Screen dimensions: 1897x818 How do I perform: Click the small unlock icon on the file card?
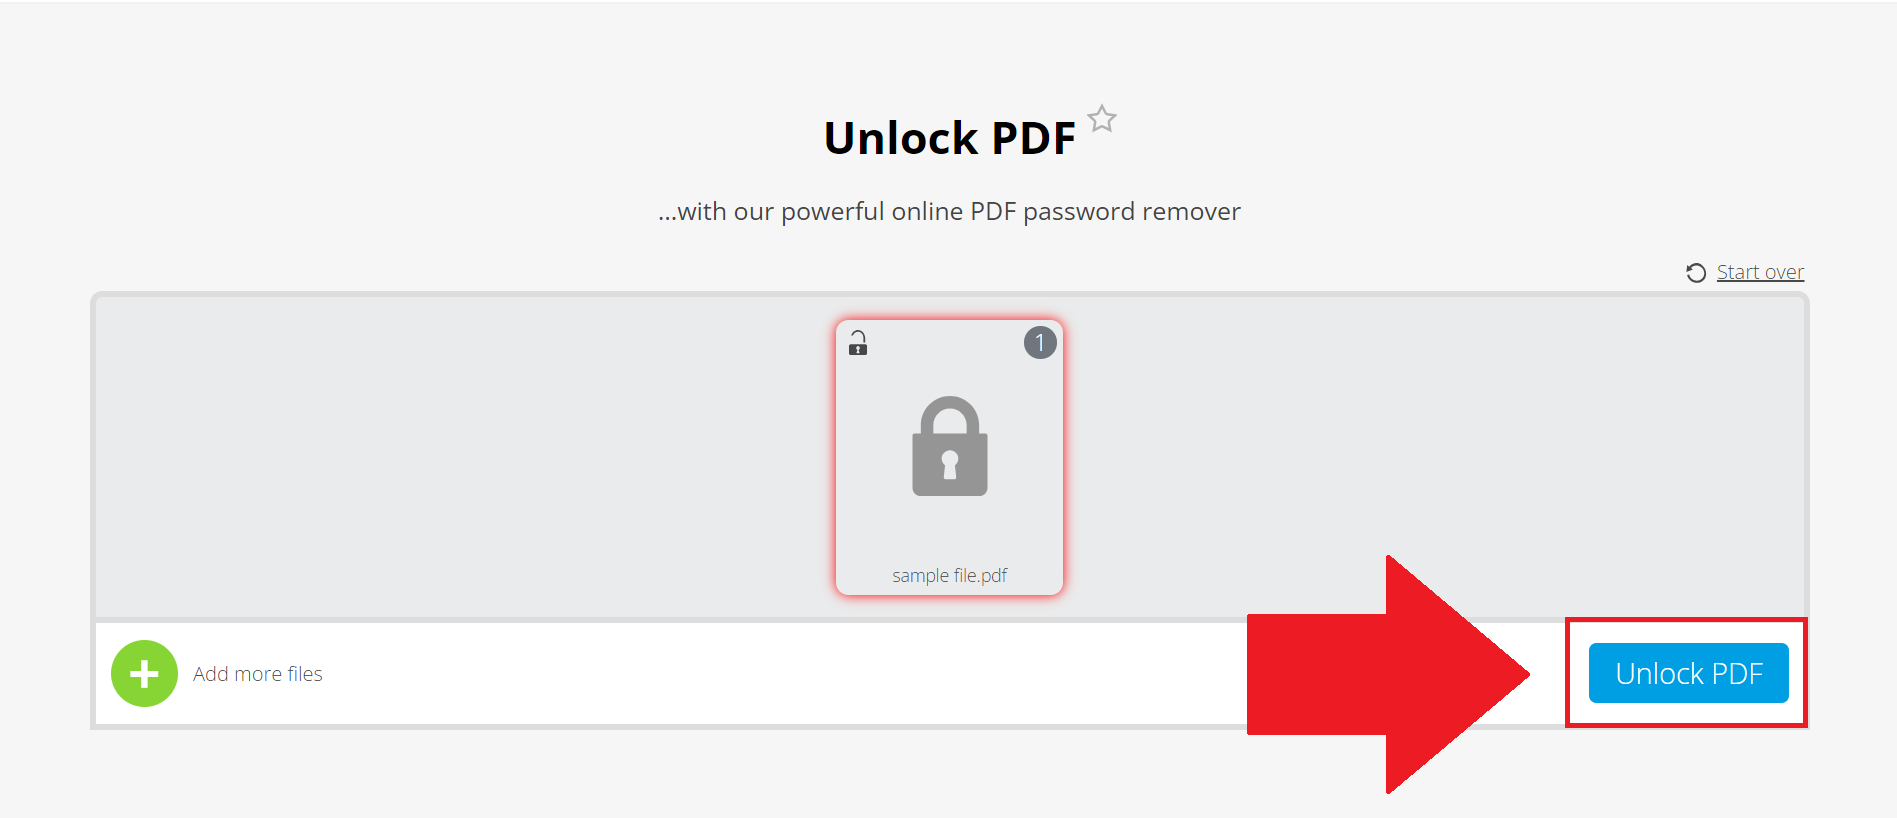(x=859, y=343)
